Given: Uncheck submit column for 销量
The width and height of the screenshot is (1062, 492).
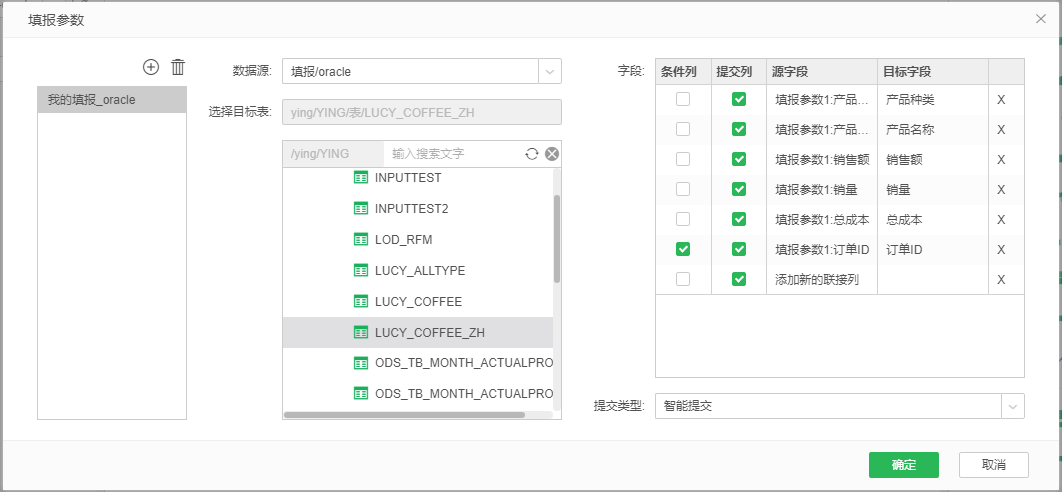Looking at the screenshot, I should click(738, 189).
